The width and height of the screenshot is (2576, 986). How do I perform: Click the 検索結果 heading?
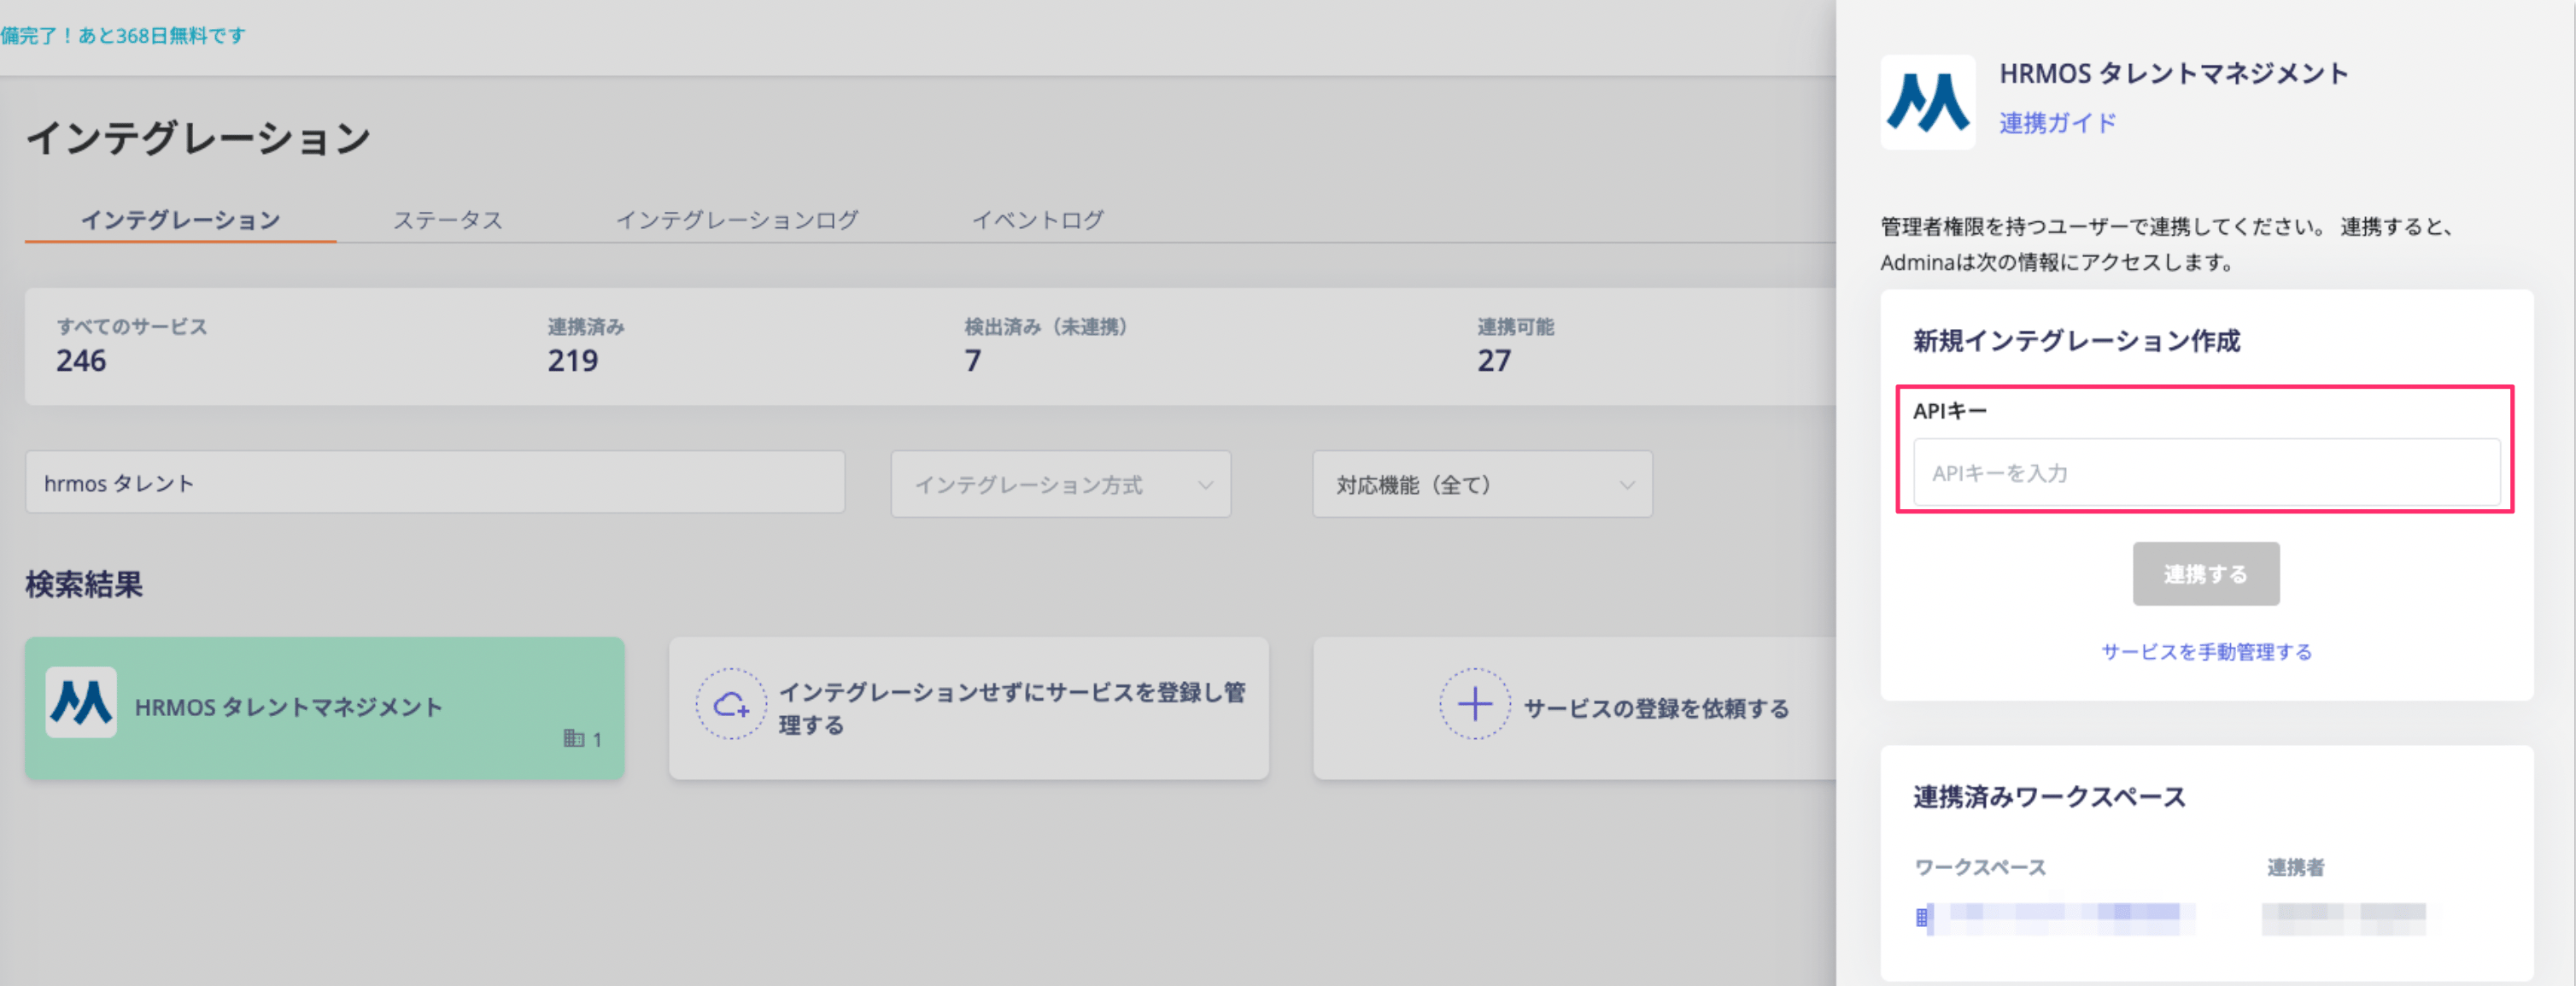pyautogui.click(x=84, y=584)
